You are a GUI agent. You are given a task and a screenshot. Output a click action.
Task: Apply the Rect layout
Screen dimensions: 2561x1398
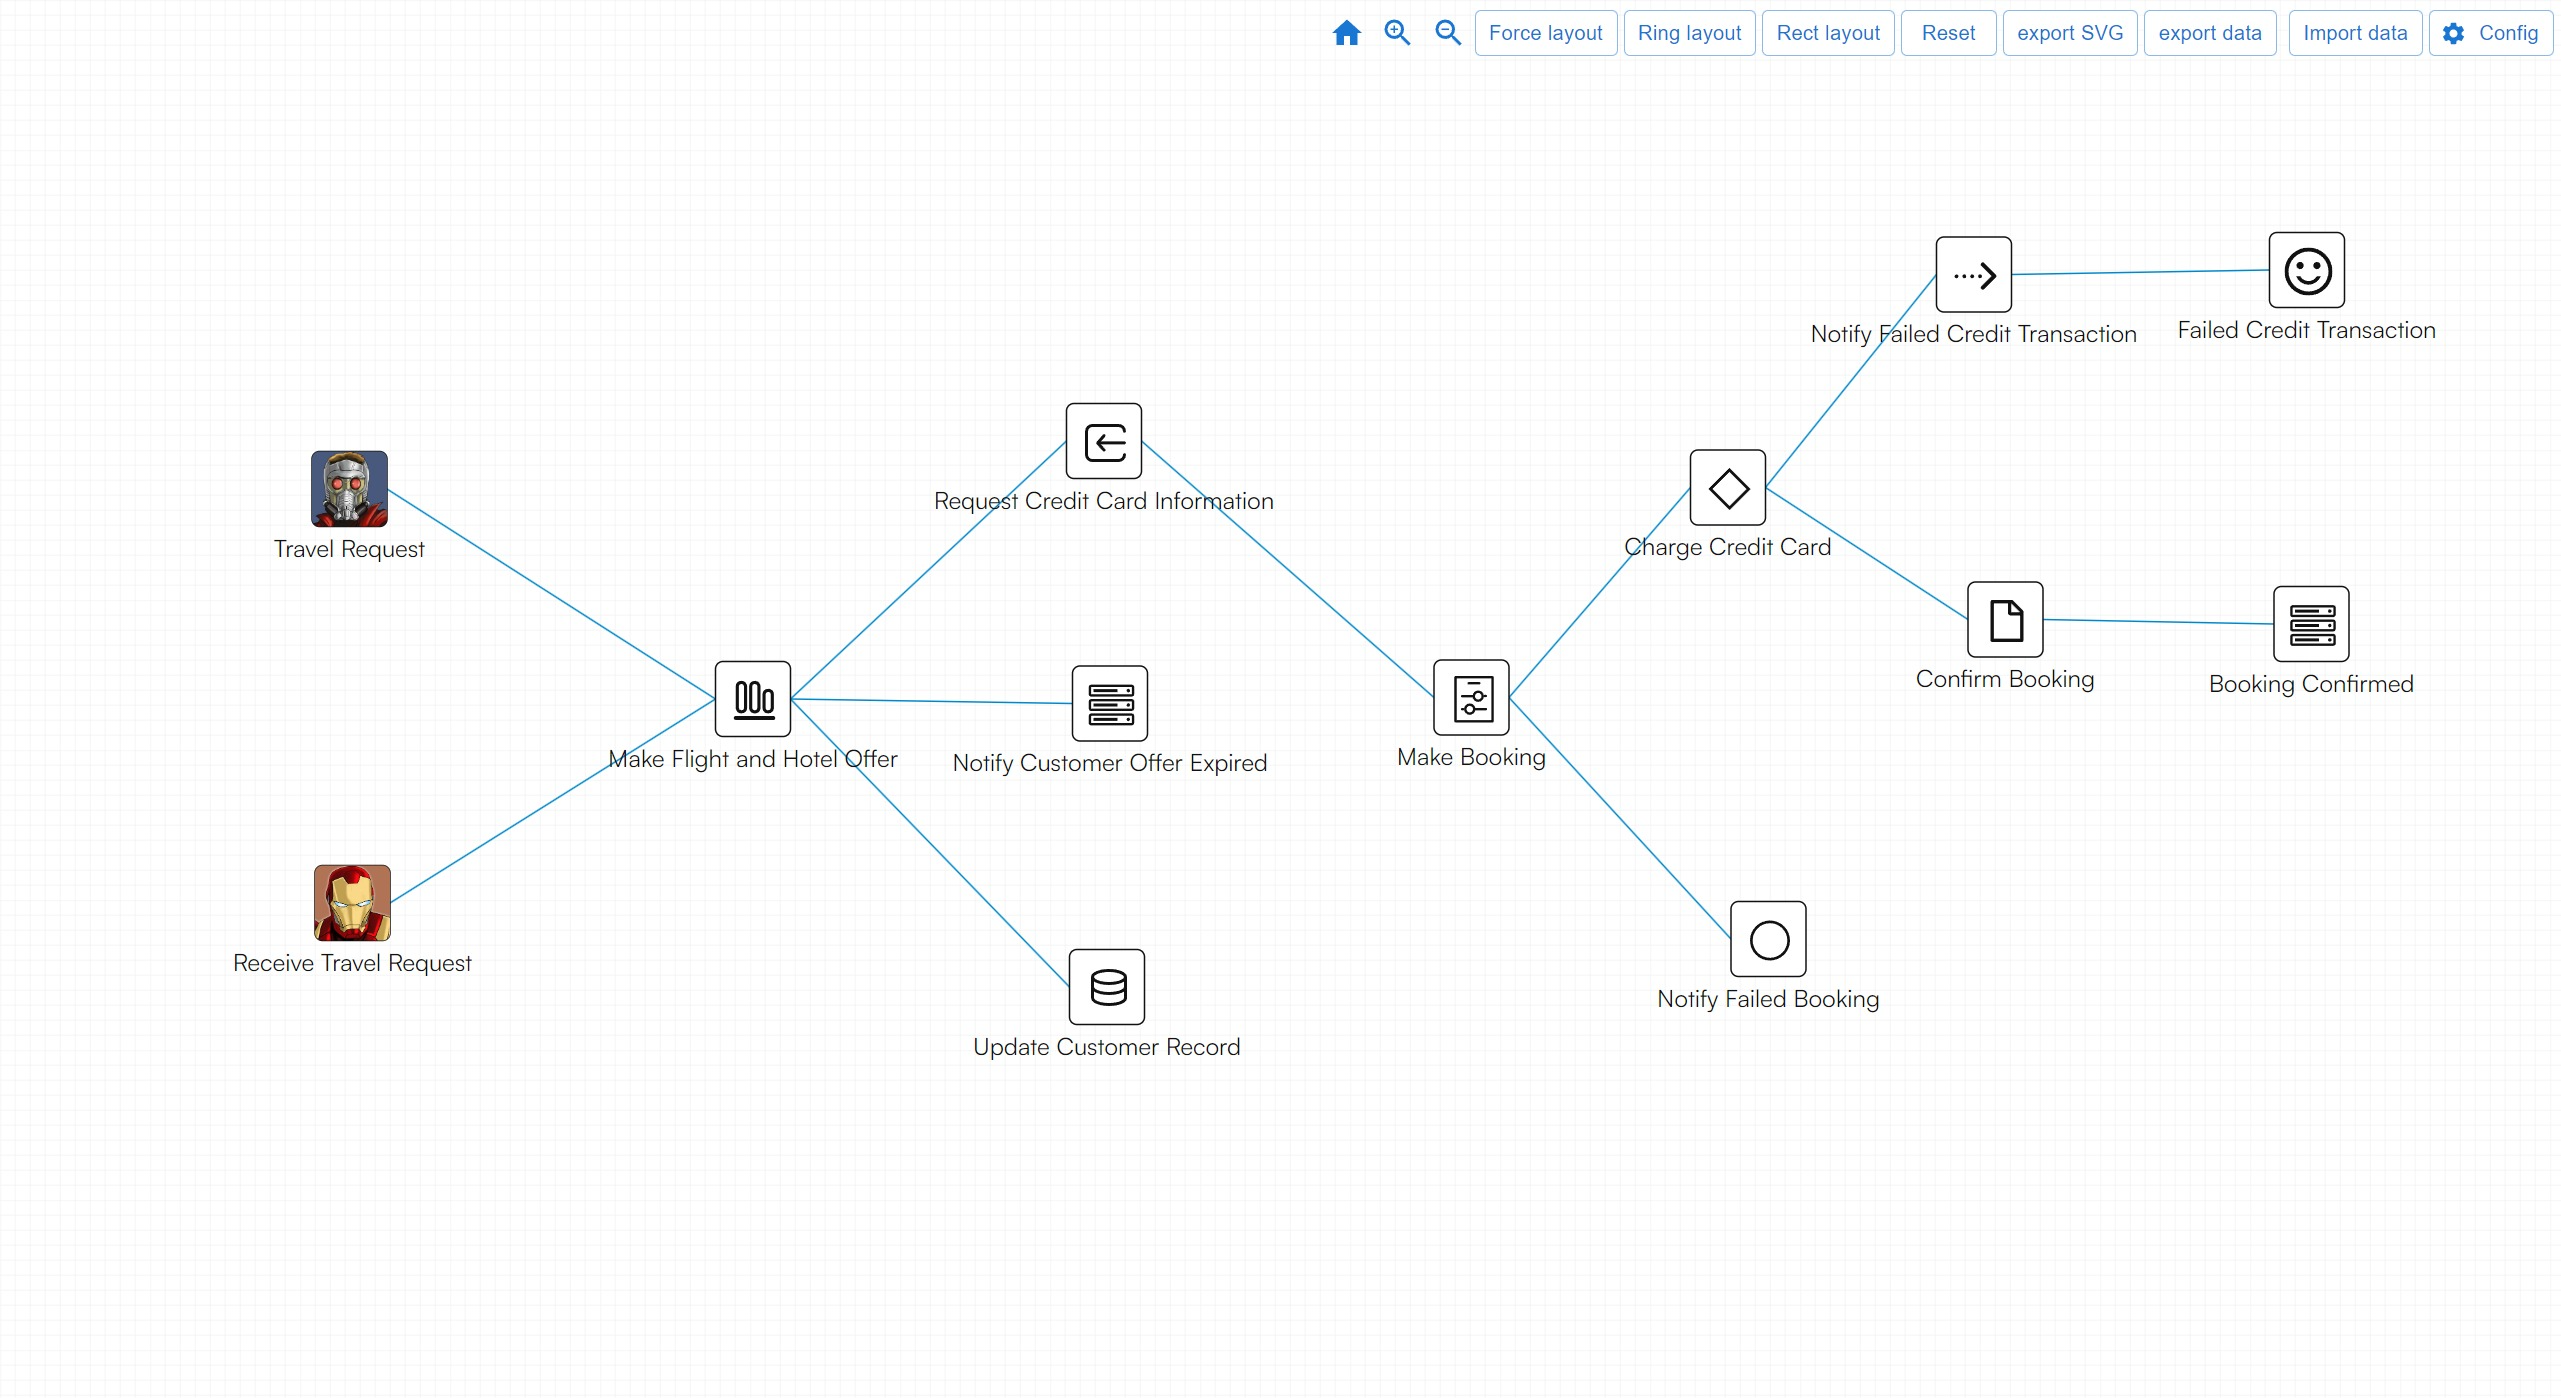(1827, 33)
